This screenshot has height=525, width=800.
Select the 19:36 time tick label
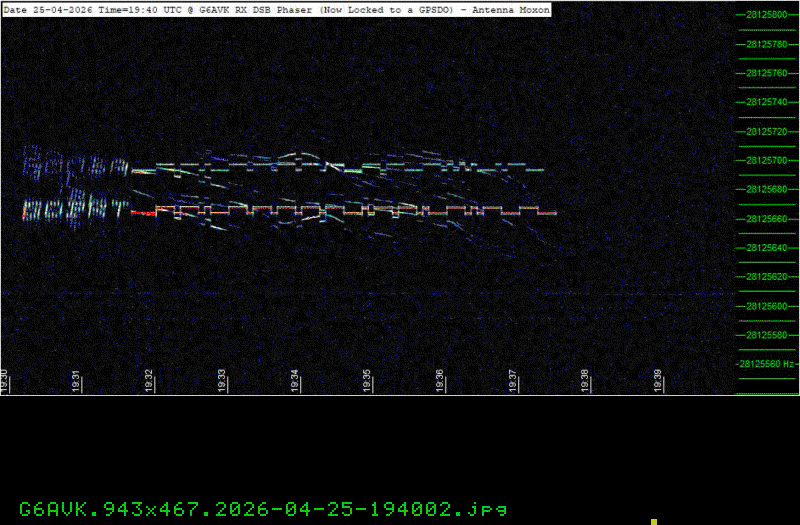click(x=440, y=381)
